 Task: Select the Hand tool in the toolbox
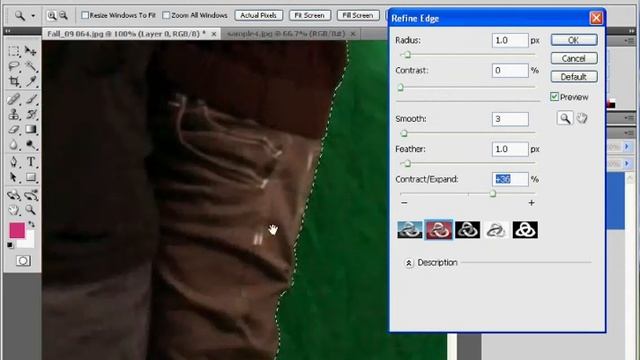coord(14,210)
